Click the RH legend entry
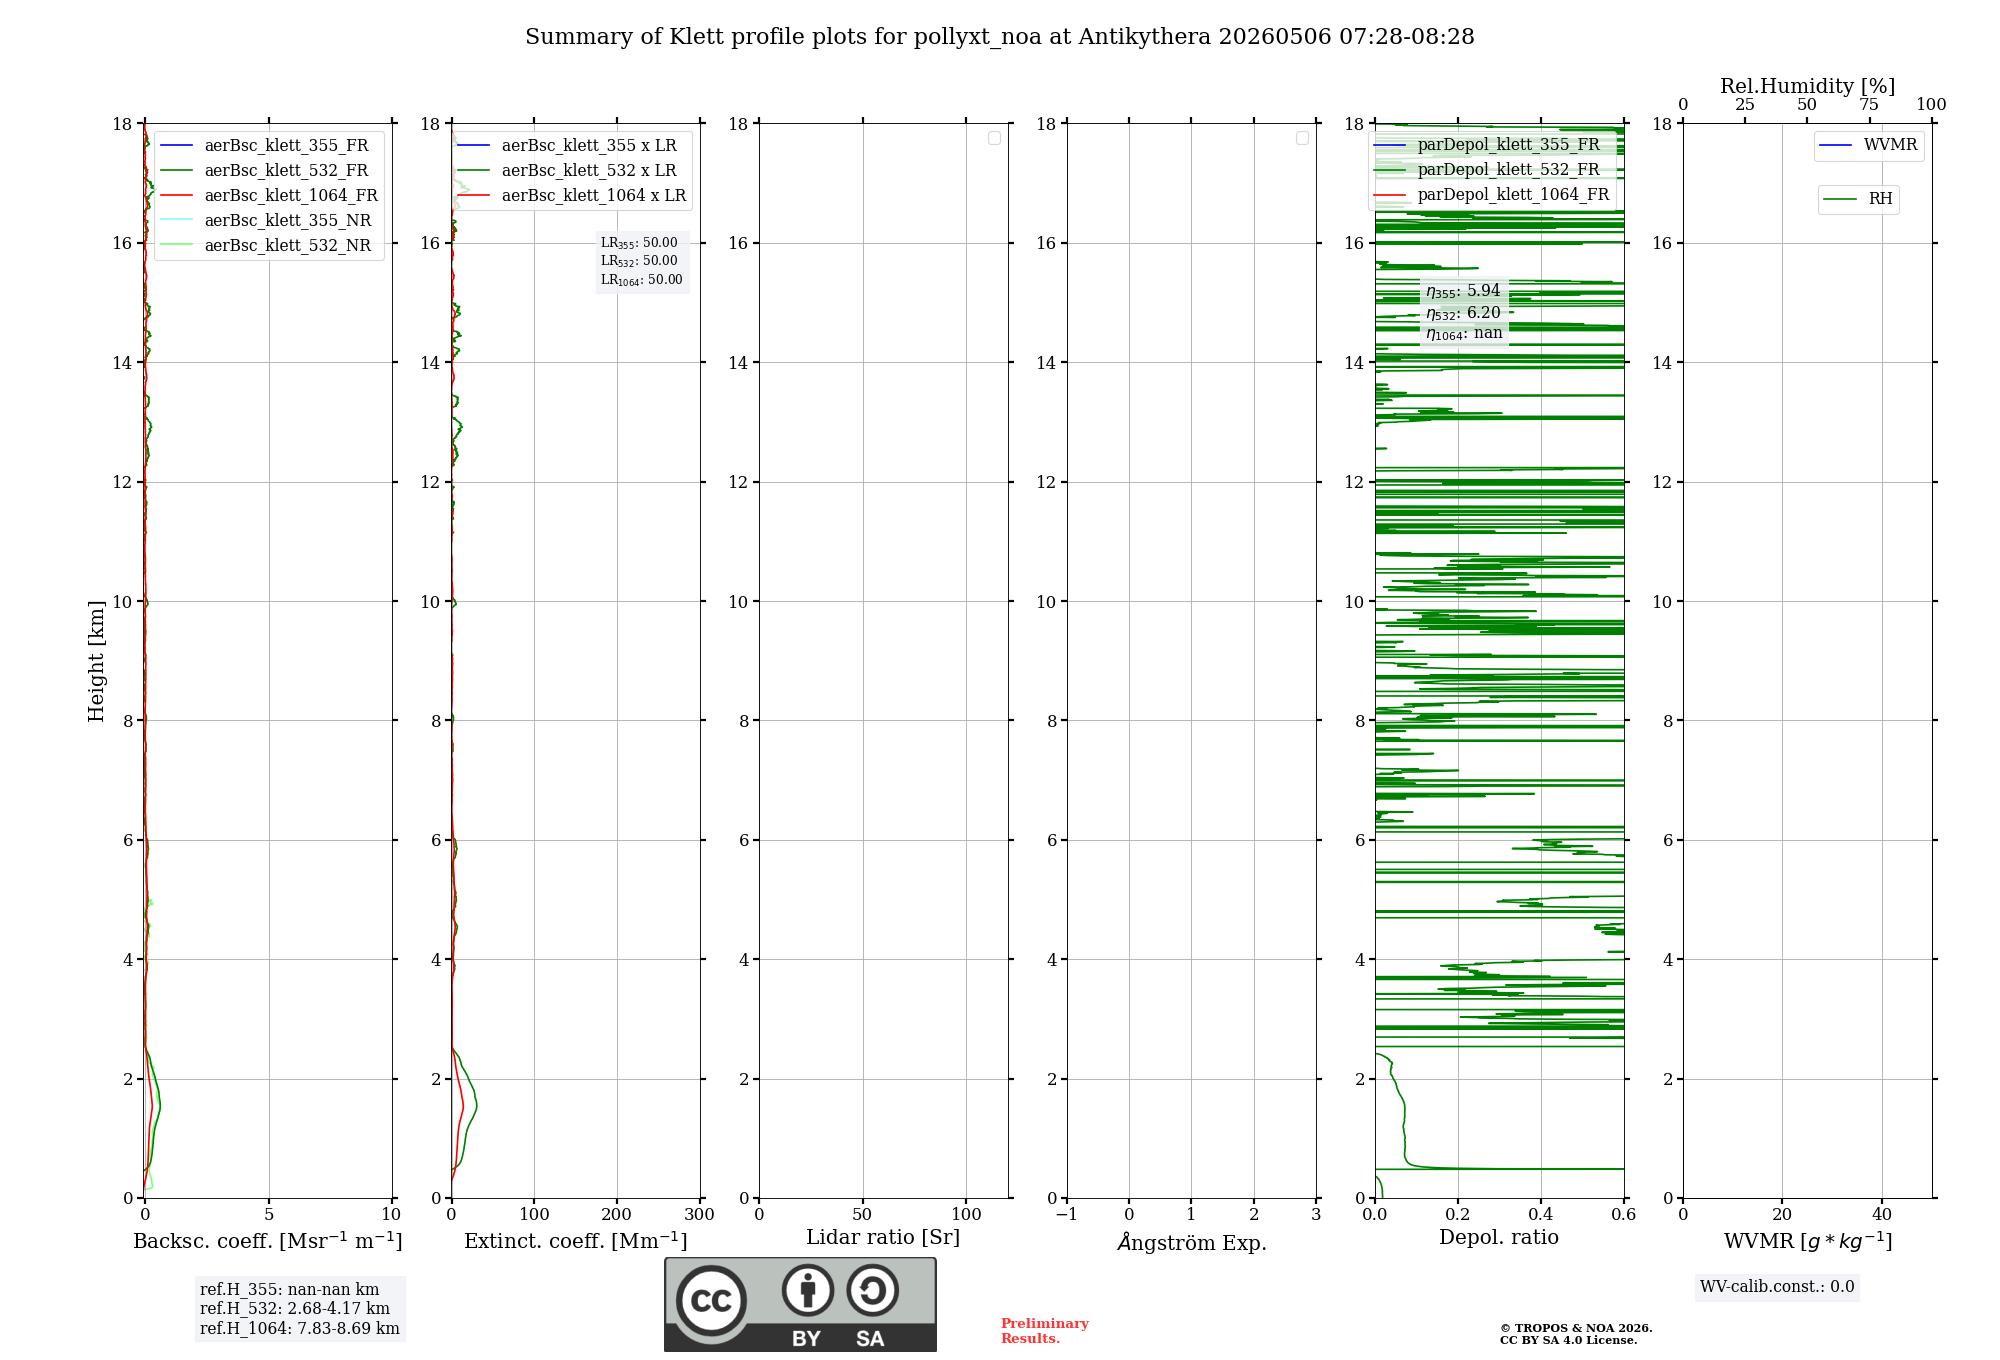The image size is (2000, 1360). point(1858,199)
